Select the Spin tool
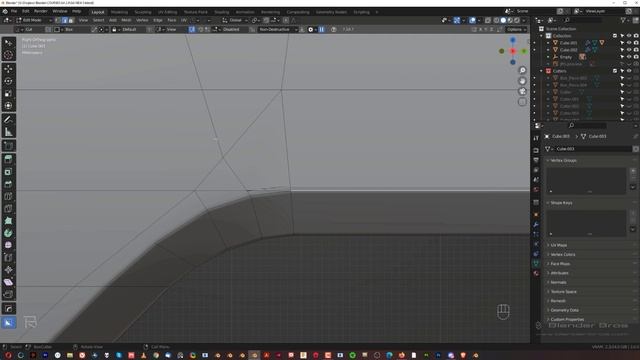640x360 pixels. pos(8,233)
